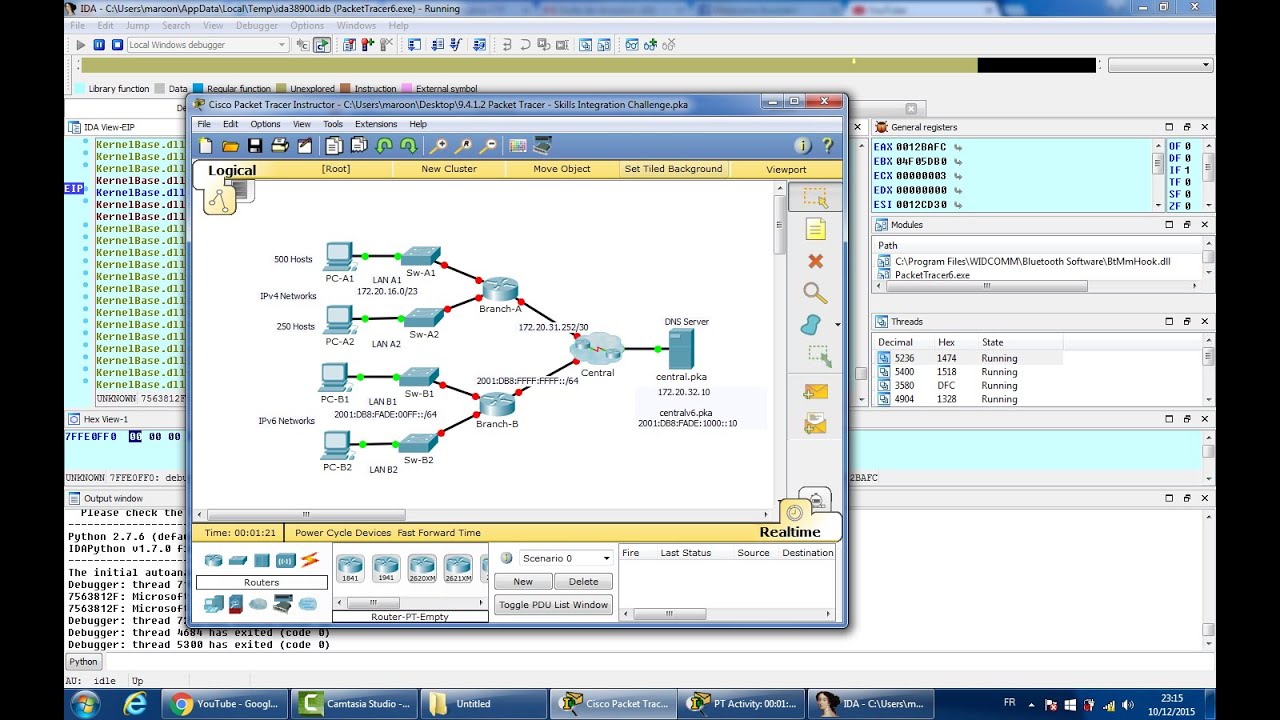Zoom in on the topology

(x=439, y=146)
